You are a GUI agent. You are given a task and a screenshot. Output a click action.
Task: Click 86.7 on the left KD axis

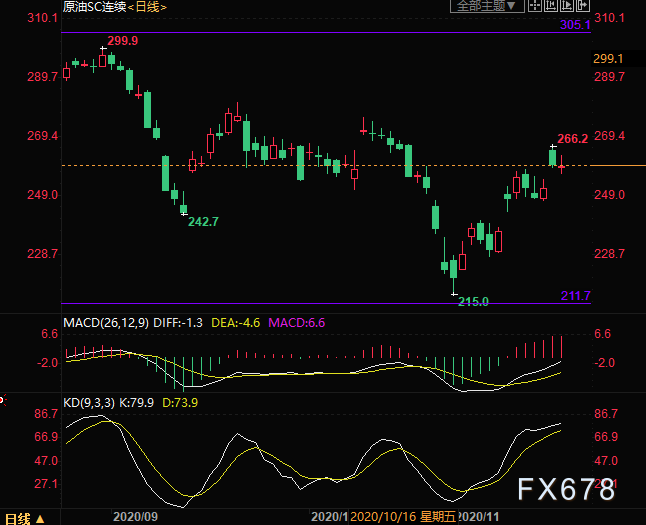(x=46, y=414)
